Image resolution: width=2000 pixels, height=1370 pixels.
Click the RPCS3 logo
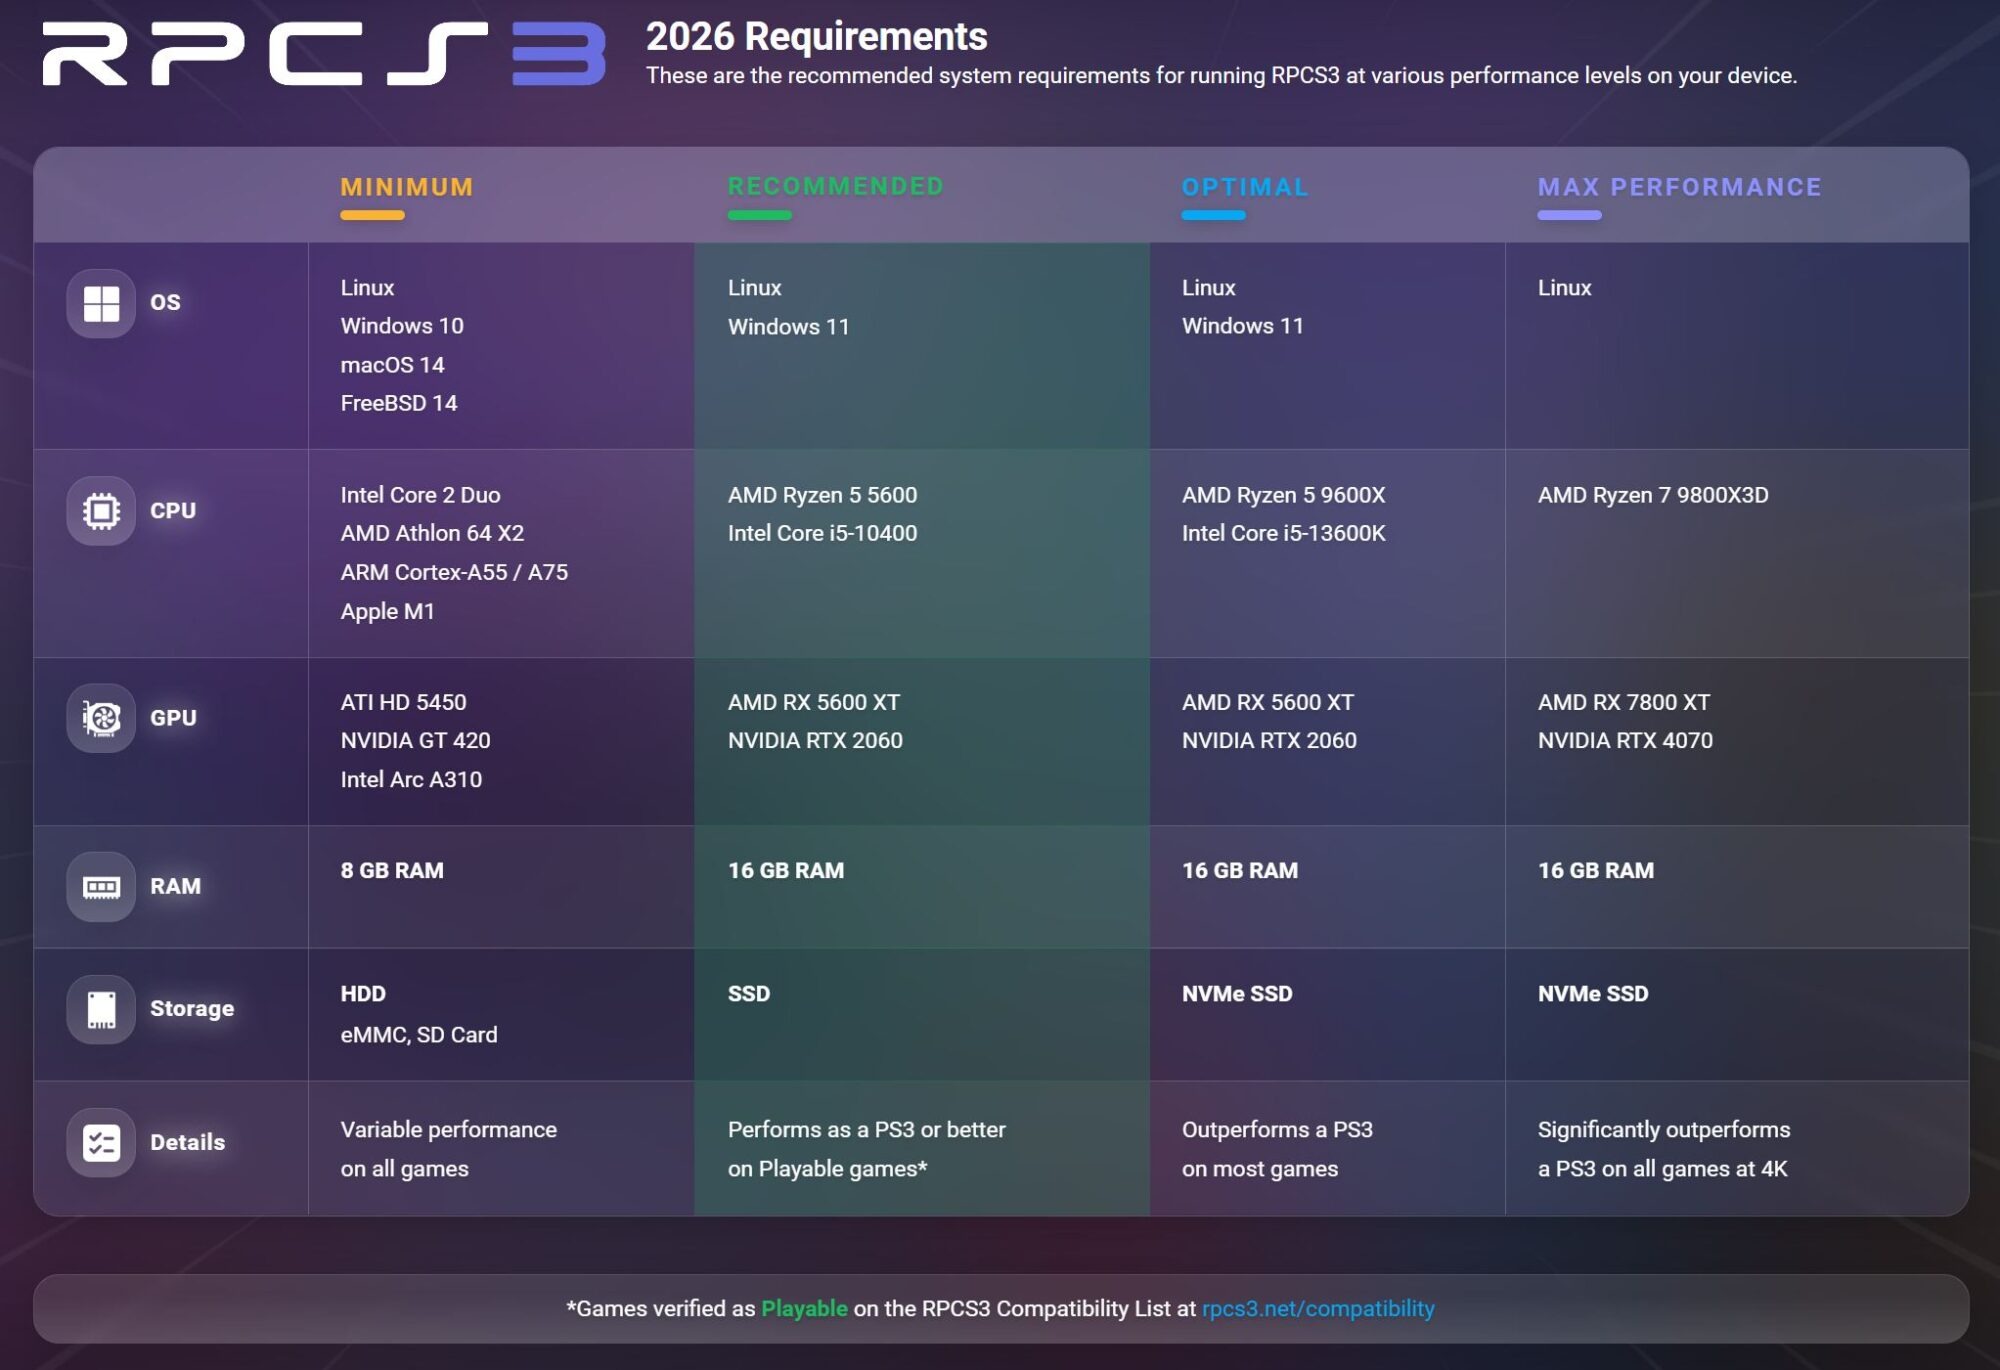click(x=324, y=54)
